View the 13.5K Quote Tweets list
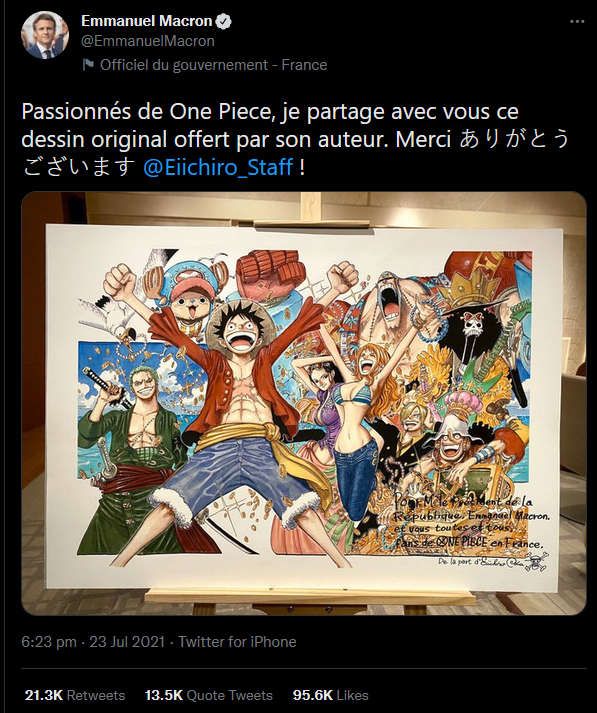Screen dimensions: 597x713 (209, 695)
